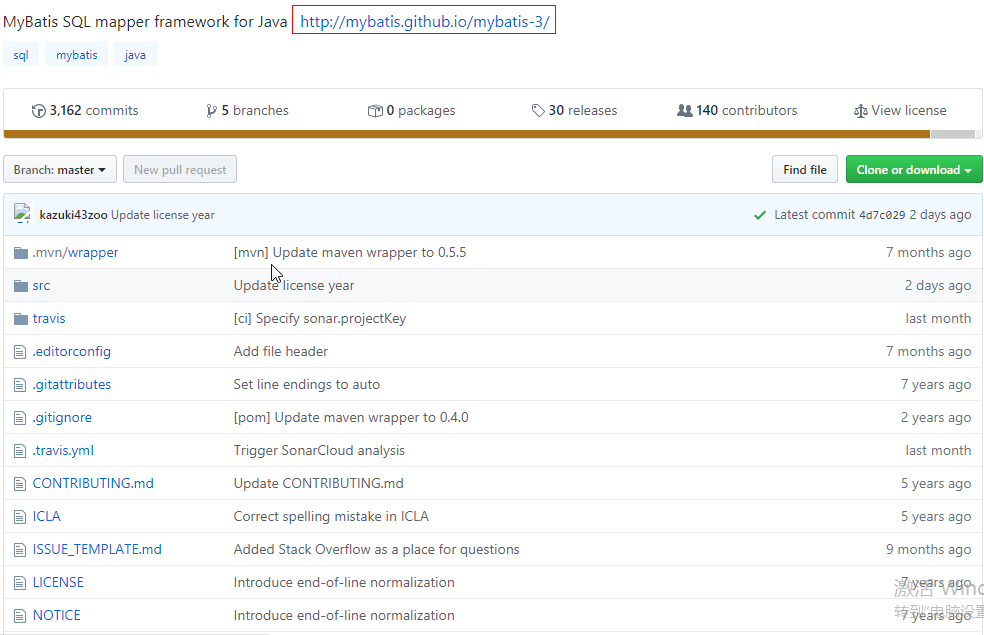Viewport: 984px width, 635px height.
Task: Open the 5 branches tab
Action: click(x=247, y=110)
